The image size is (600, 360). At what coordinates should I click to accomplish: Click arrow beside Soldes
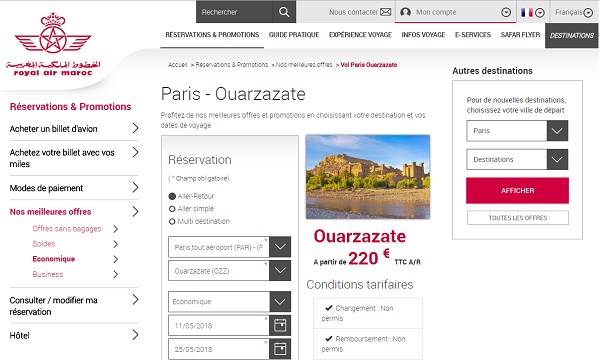coord(116,244)
